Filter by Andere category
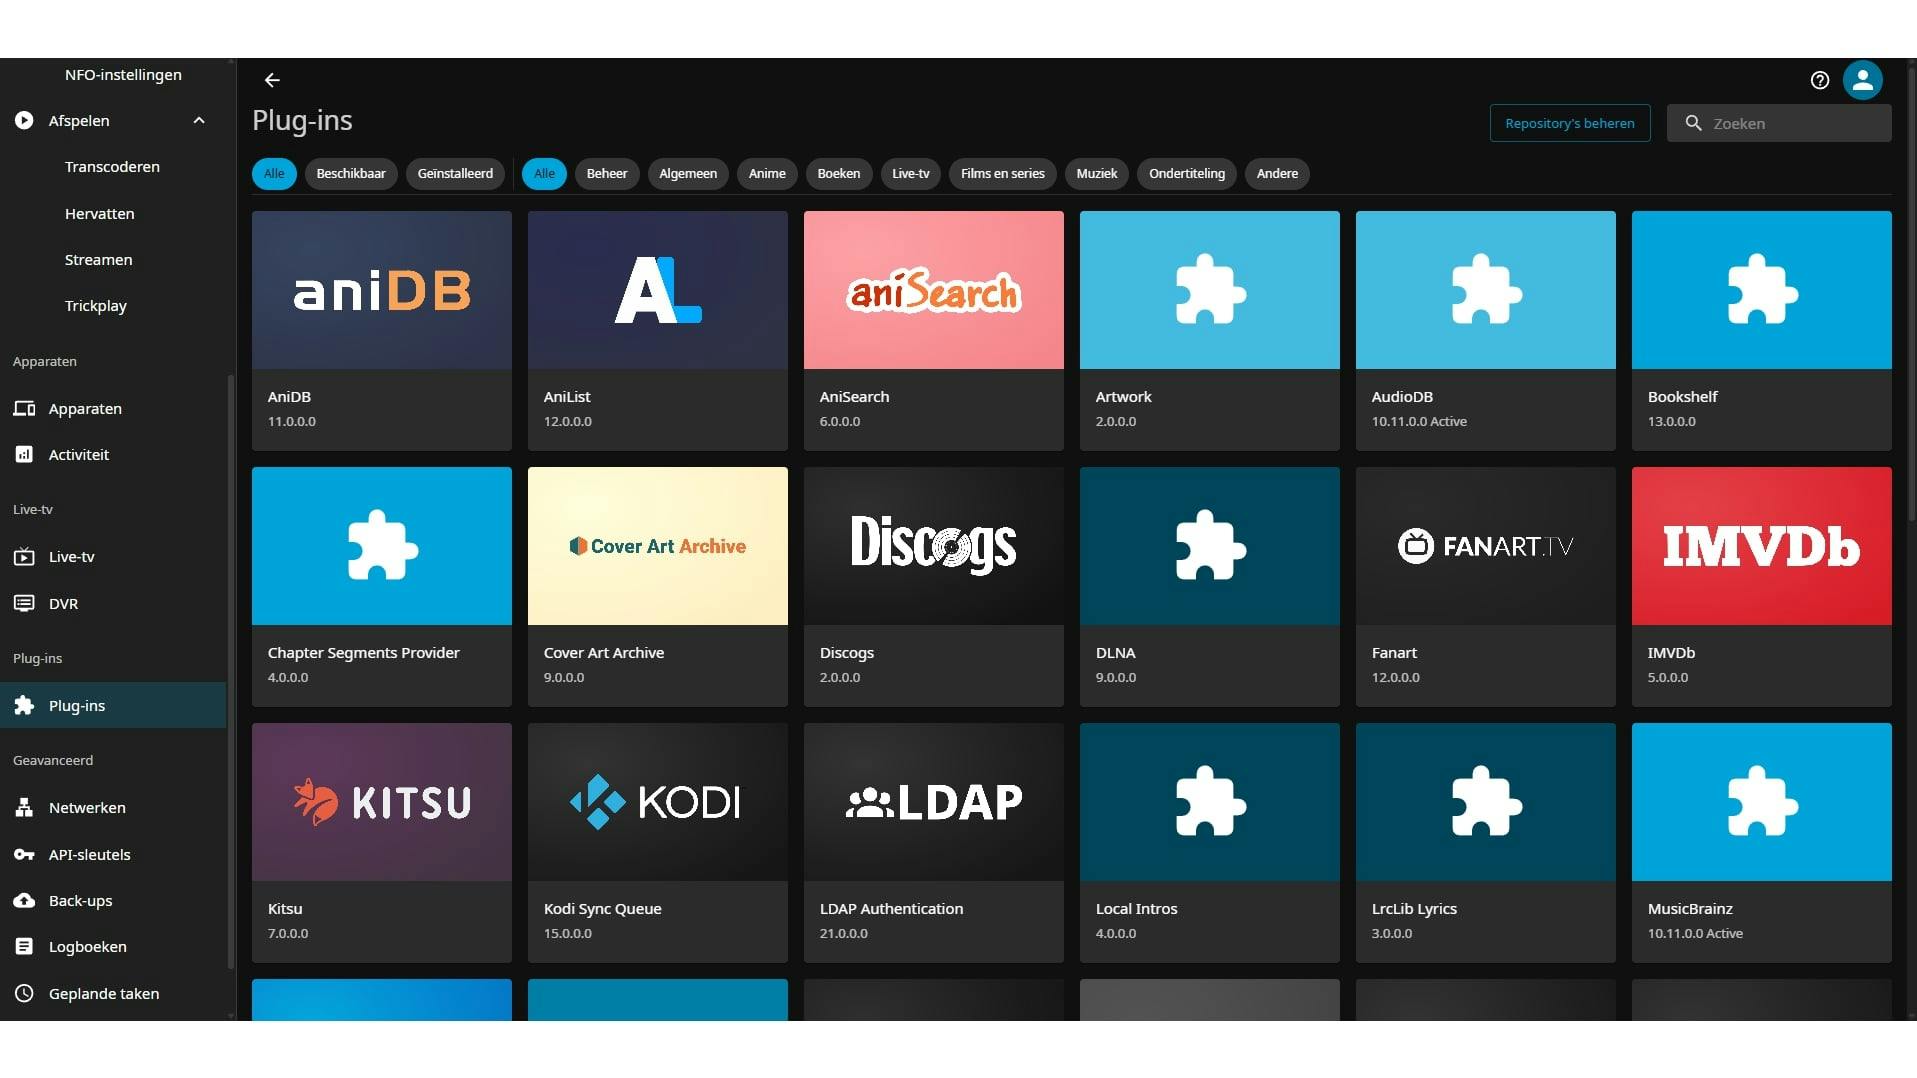 click(x=1277, y=174)
